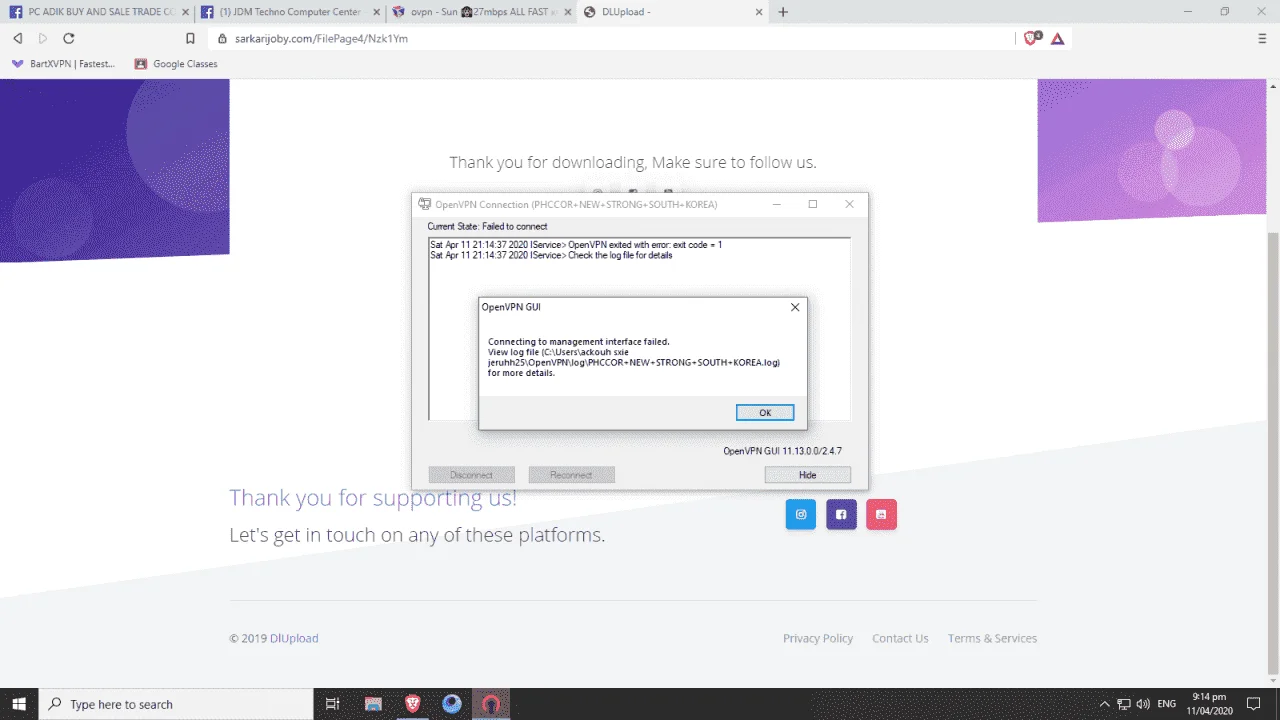This screenshot has height=720, width=1280.
Task: Open the Instagram social icon on the page
Action: click(801, 514)
